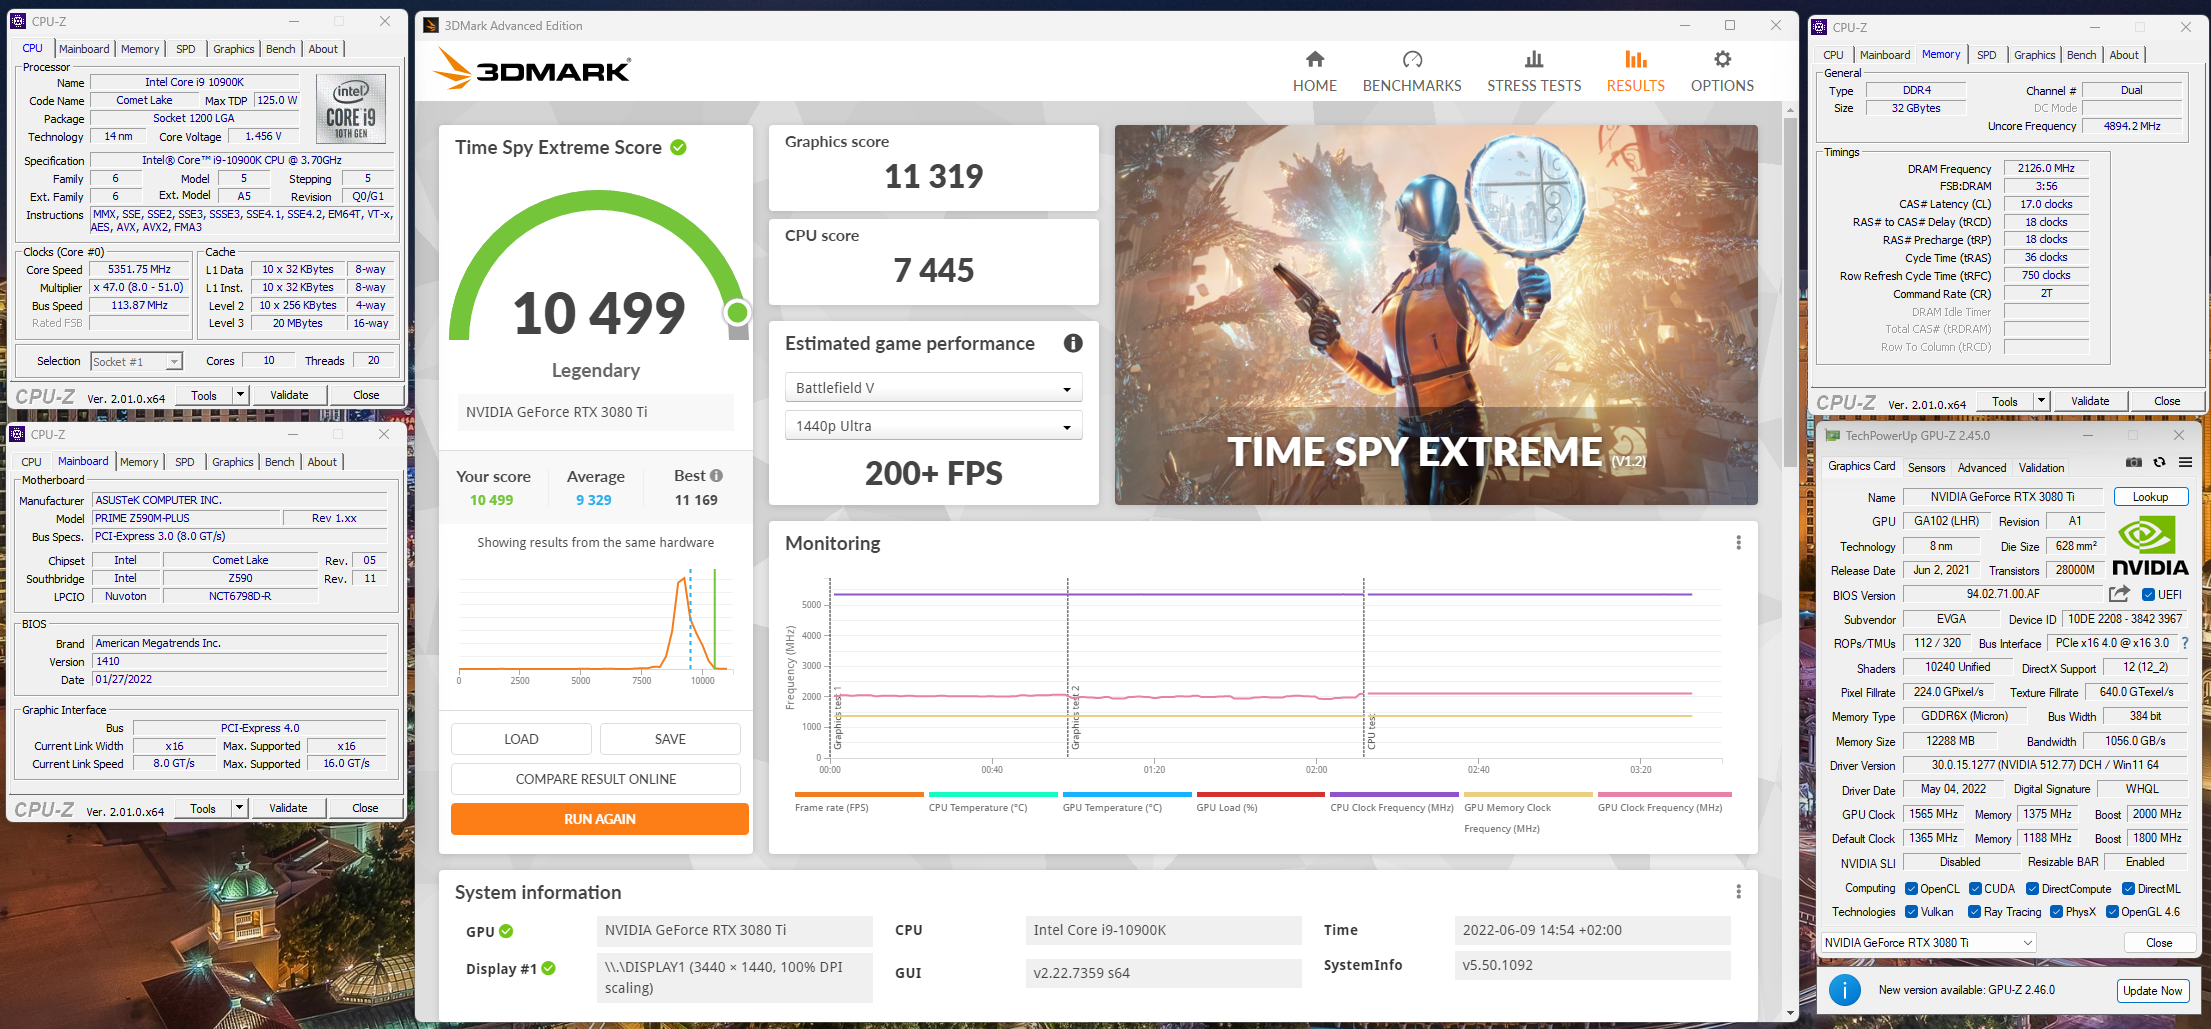The height and width of the screenshot is (1029, 2211).
Task: Toggle the OpenCL checkbox
Action: point(1911,889)
